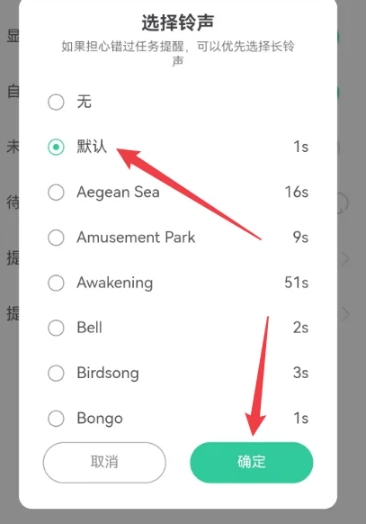Click the Aegean Sea label text
This screenshot has width=367, height=524.
click(118, 192)
